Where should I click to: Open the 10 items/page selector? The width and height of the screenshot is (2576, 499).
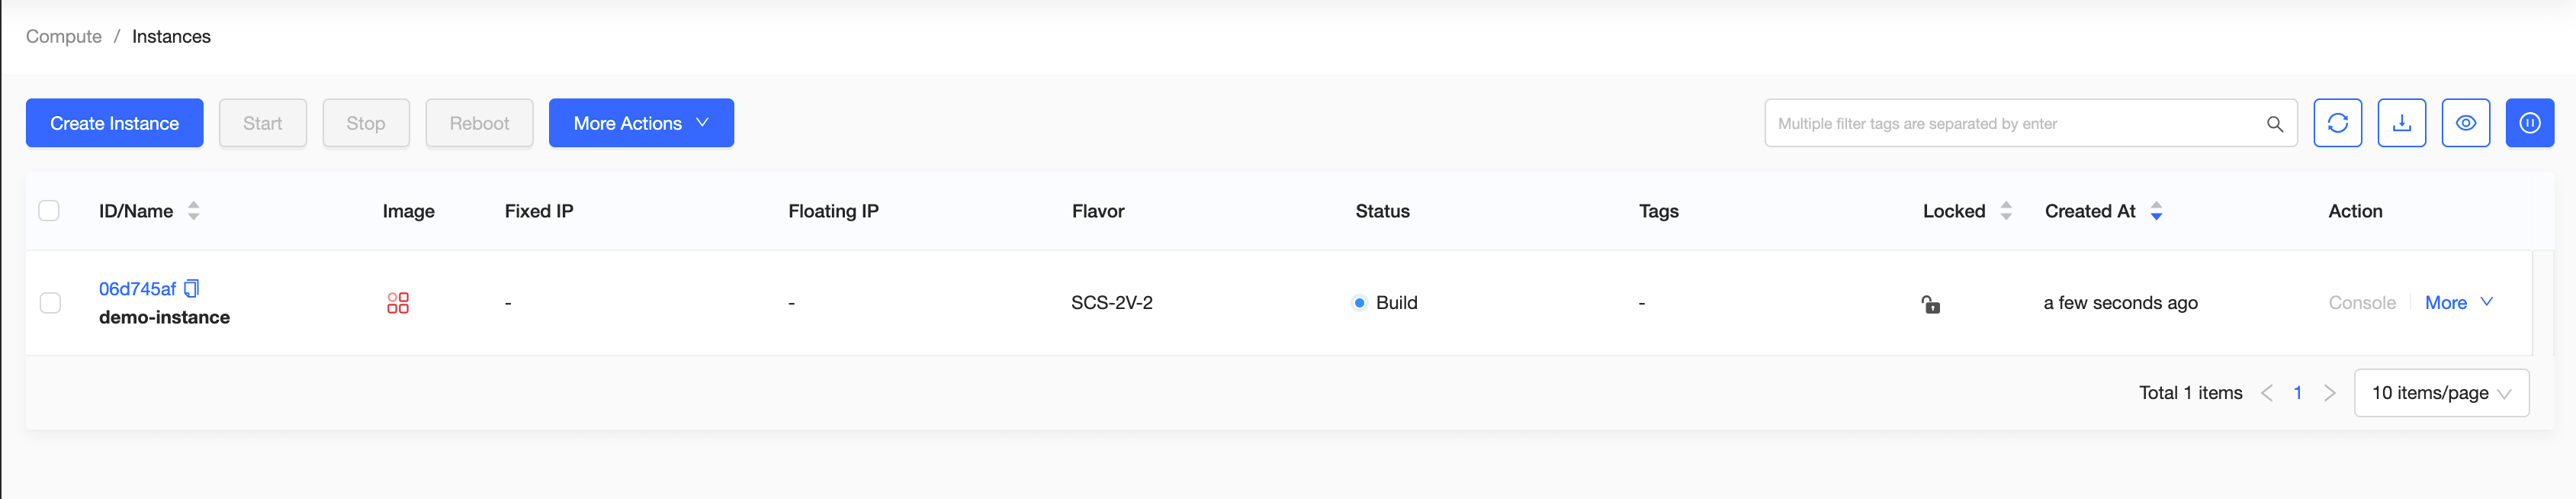click(2441, 393)
